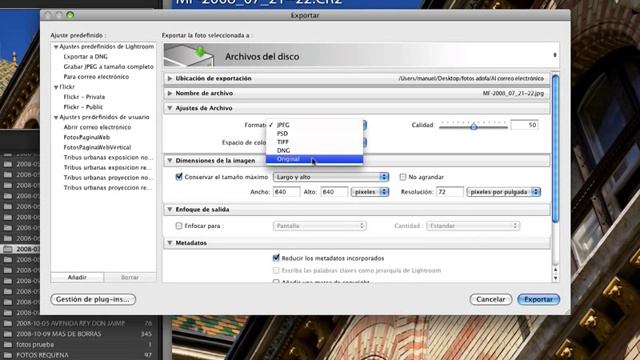
Task: Click the Cancelar button
Action: tap(491, 299)
